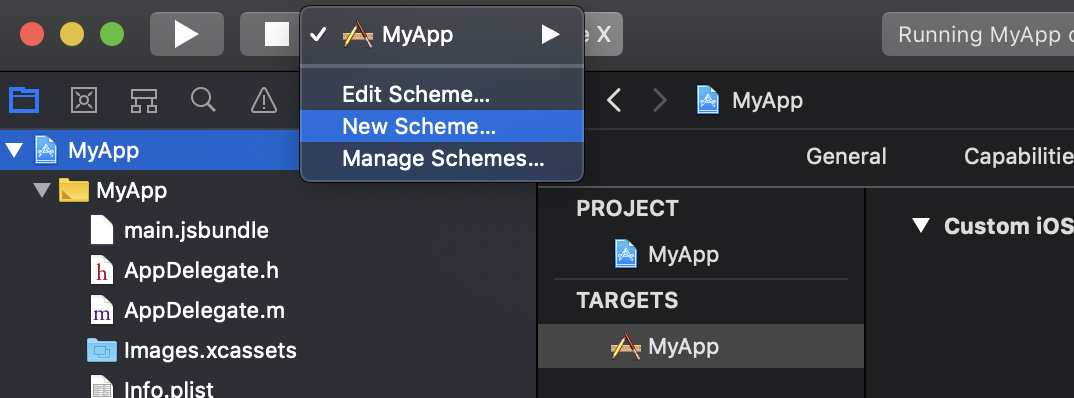
Task: Open Images.xcassets catalog
Action: [x=210, y=351]
